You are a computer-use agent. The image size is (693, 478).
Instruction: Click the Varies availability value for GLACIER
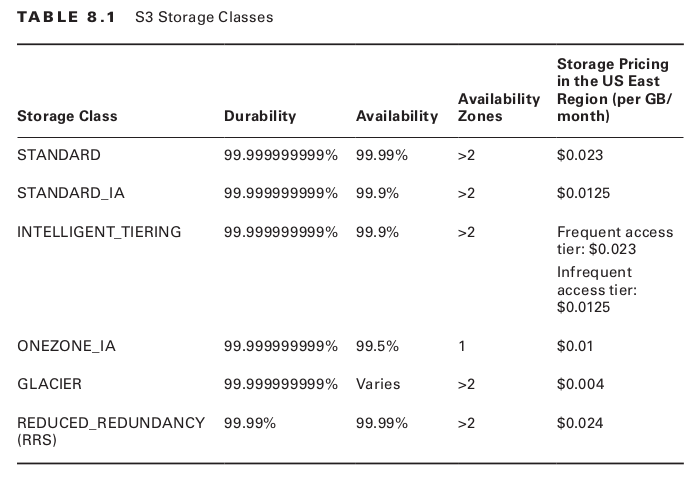tap(378, 384)
